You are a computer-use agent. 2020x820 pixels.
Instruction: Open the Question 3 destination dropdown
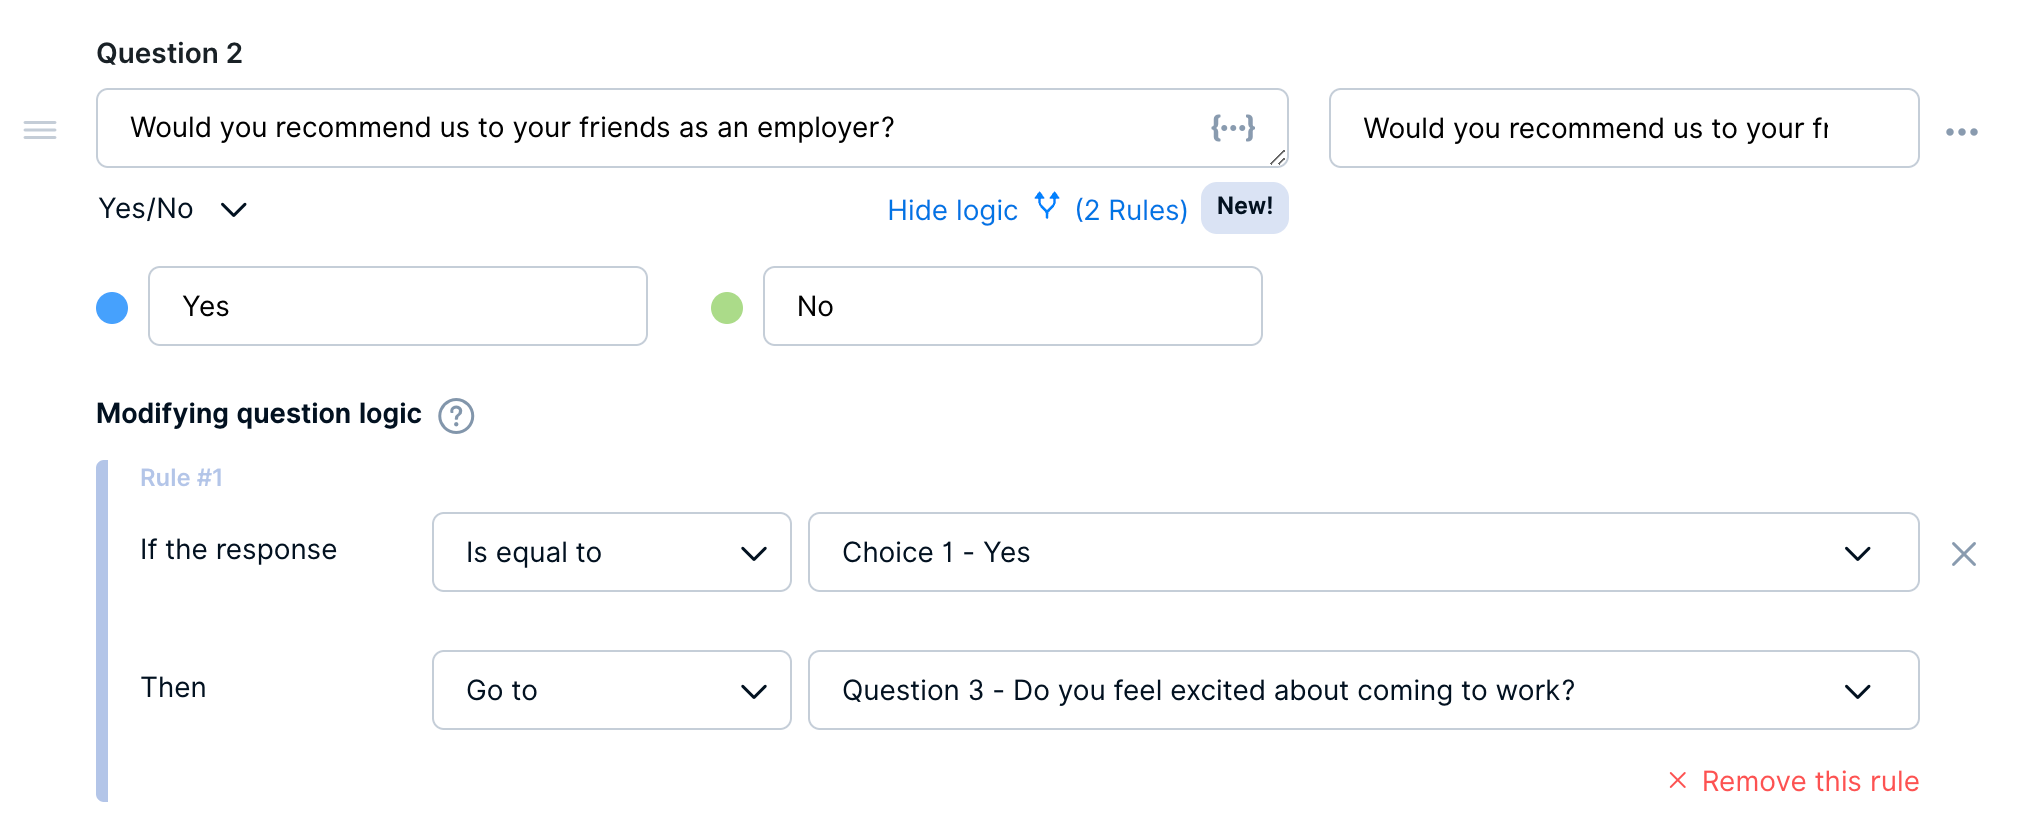click(1362, 691)
